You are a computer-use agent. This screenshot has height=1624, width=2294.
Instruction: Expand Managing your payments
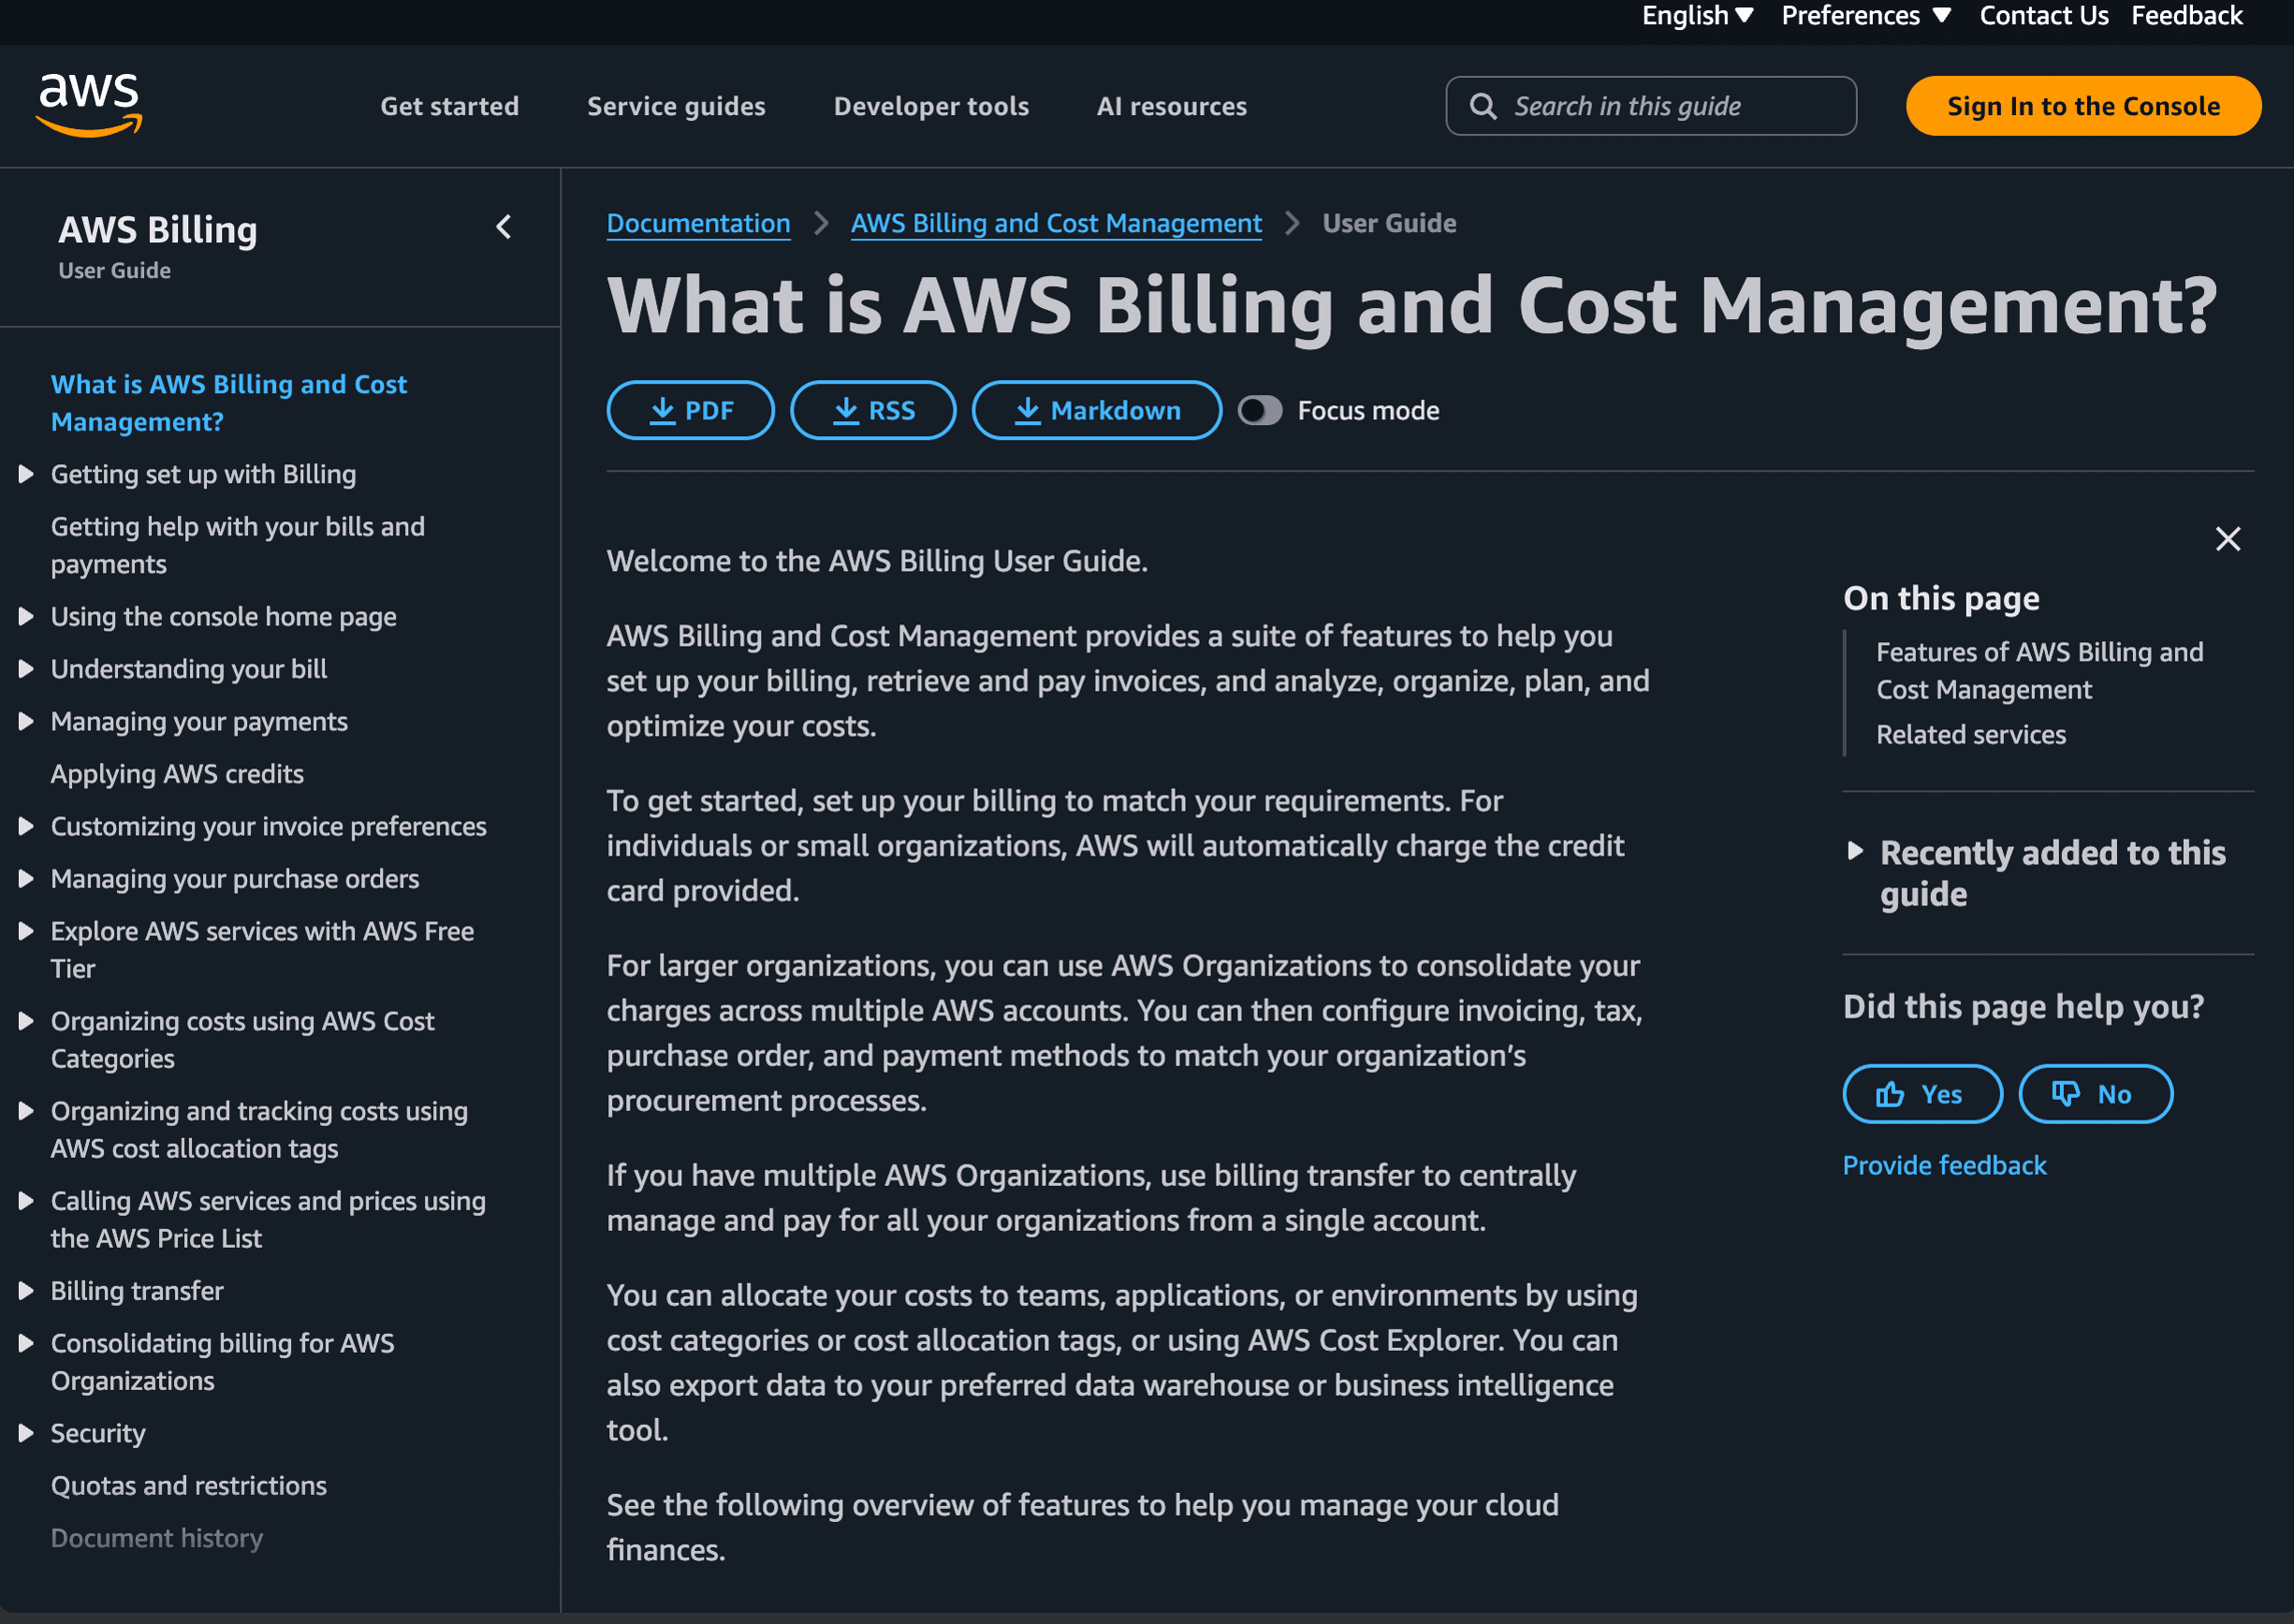(26, 721)
